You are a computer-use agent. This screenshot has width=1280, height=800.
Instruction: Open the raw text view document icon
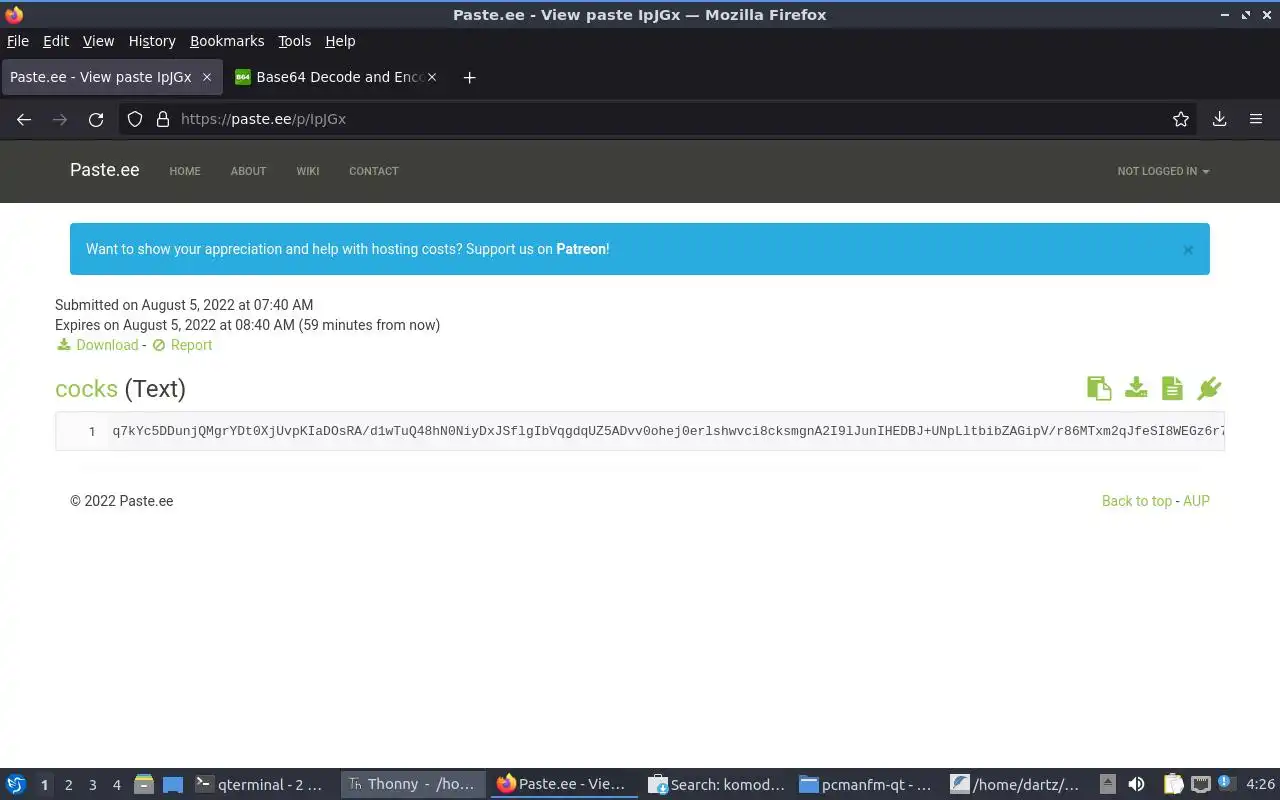pyautogui.click(x=1172, y=388)
